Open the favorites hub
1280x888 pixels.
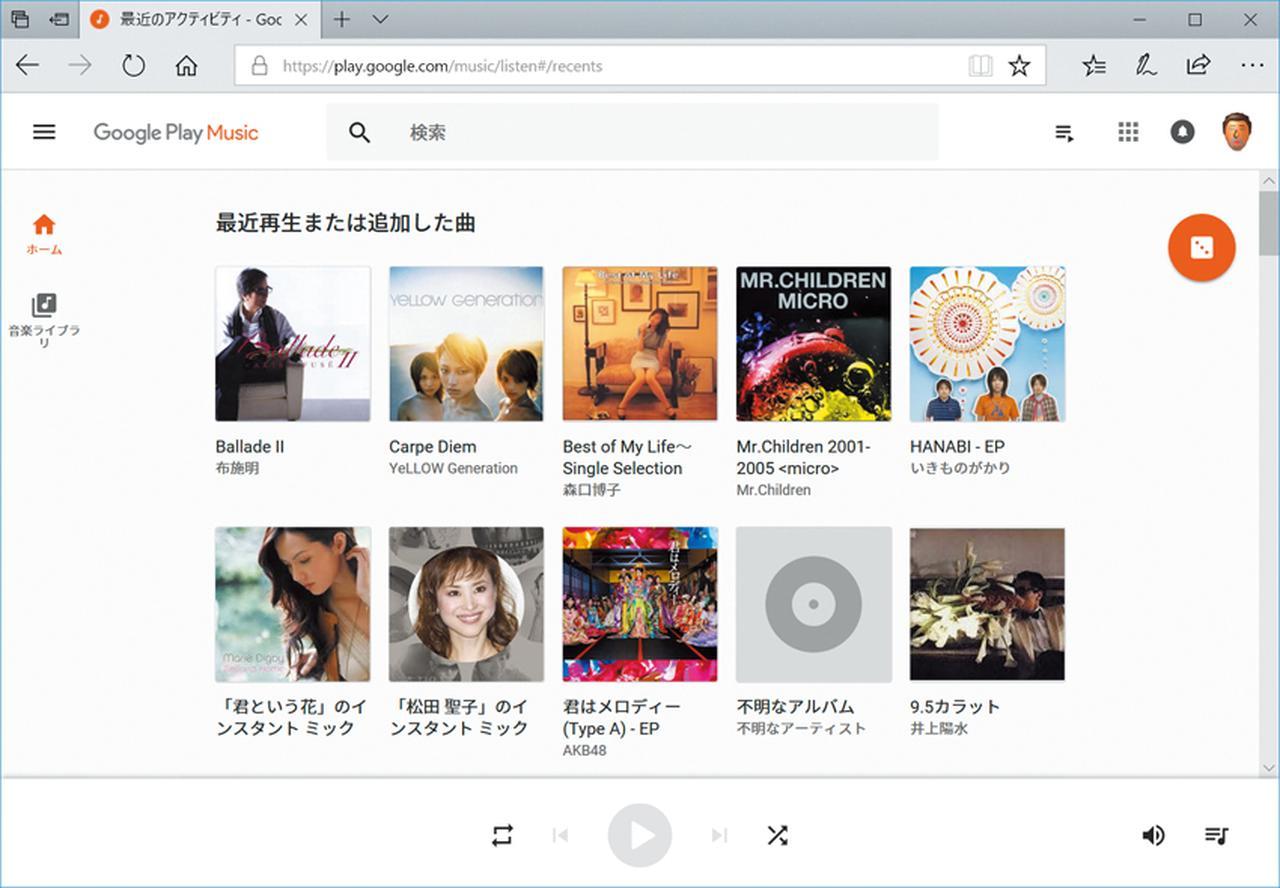tap(1094, 66)
